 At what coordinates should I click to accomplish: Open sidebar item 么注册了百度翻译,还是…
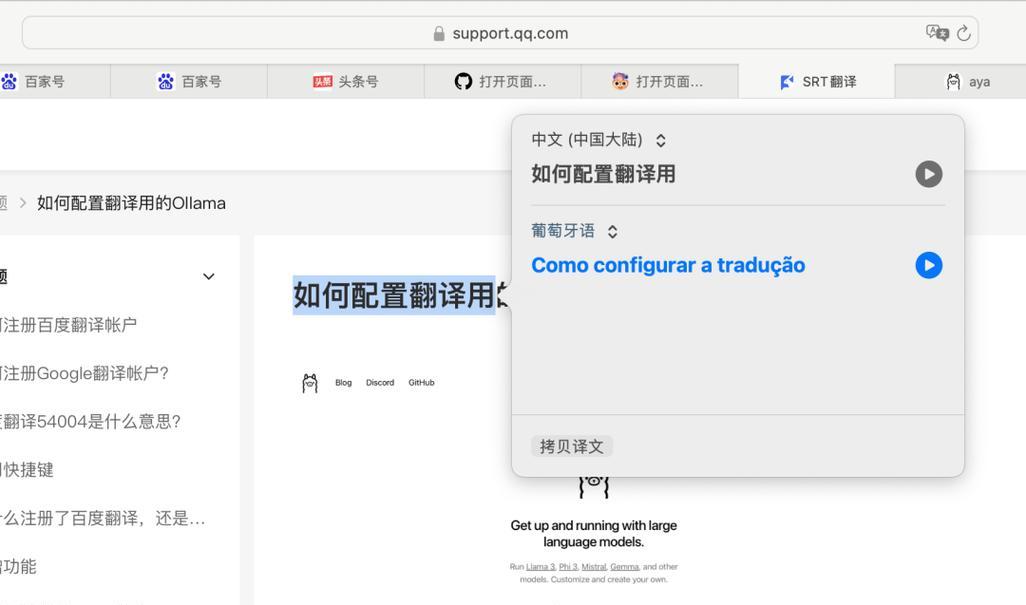pos(103,519)
